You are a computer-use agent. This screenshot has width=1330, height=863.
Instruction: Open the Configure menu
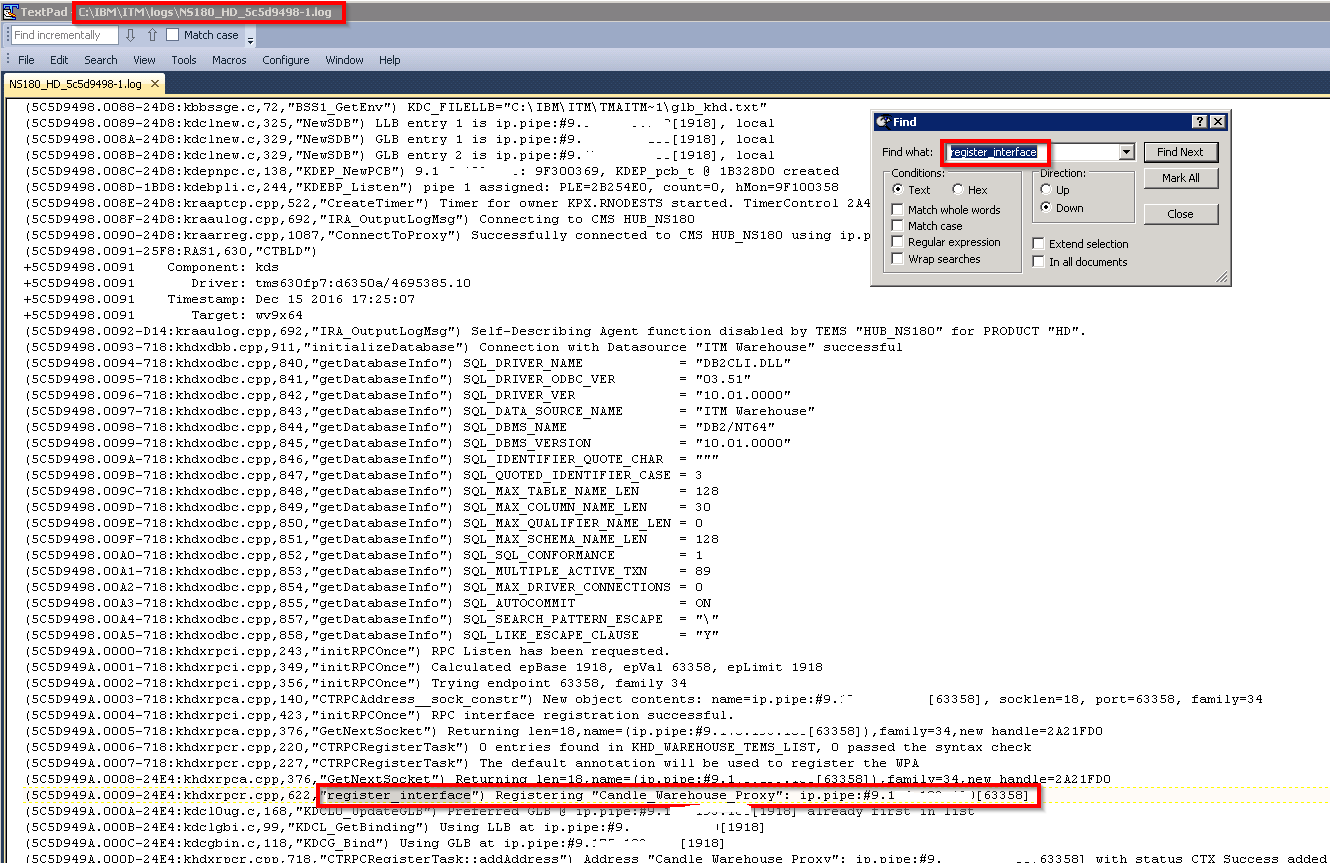(x=286, y=60)
